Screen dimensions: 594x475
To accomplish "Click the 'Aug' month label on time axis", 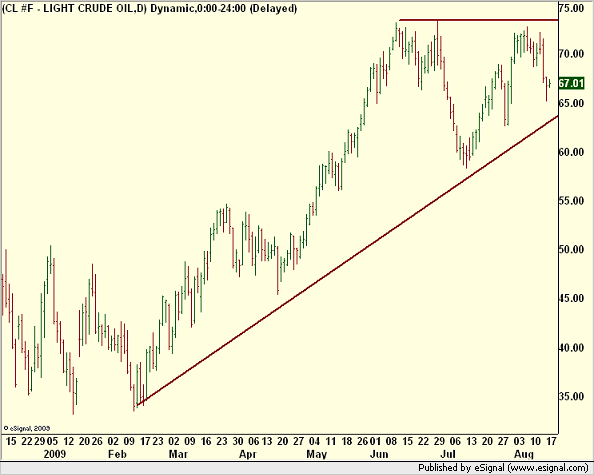I will (x=524, y=454).
